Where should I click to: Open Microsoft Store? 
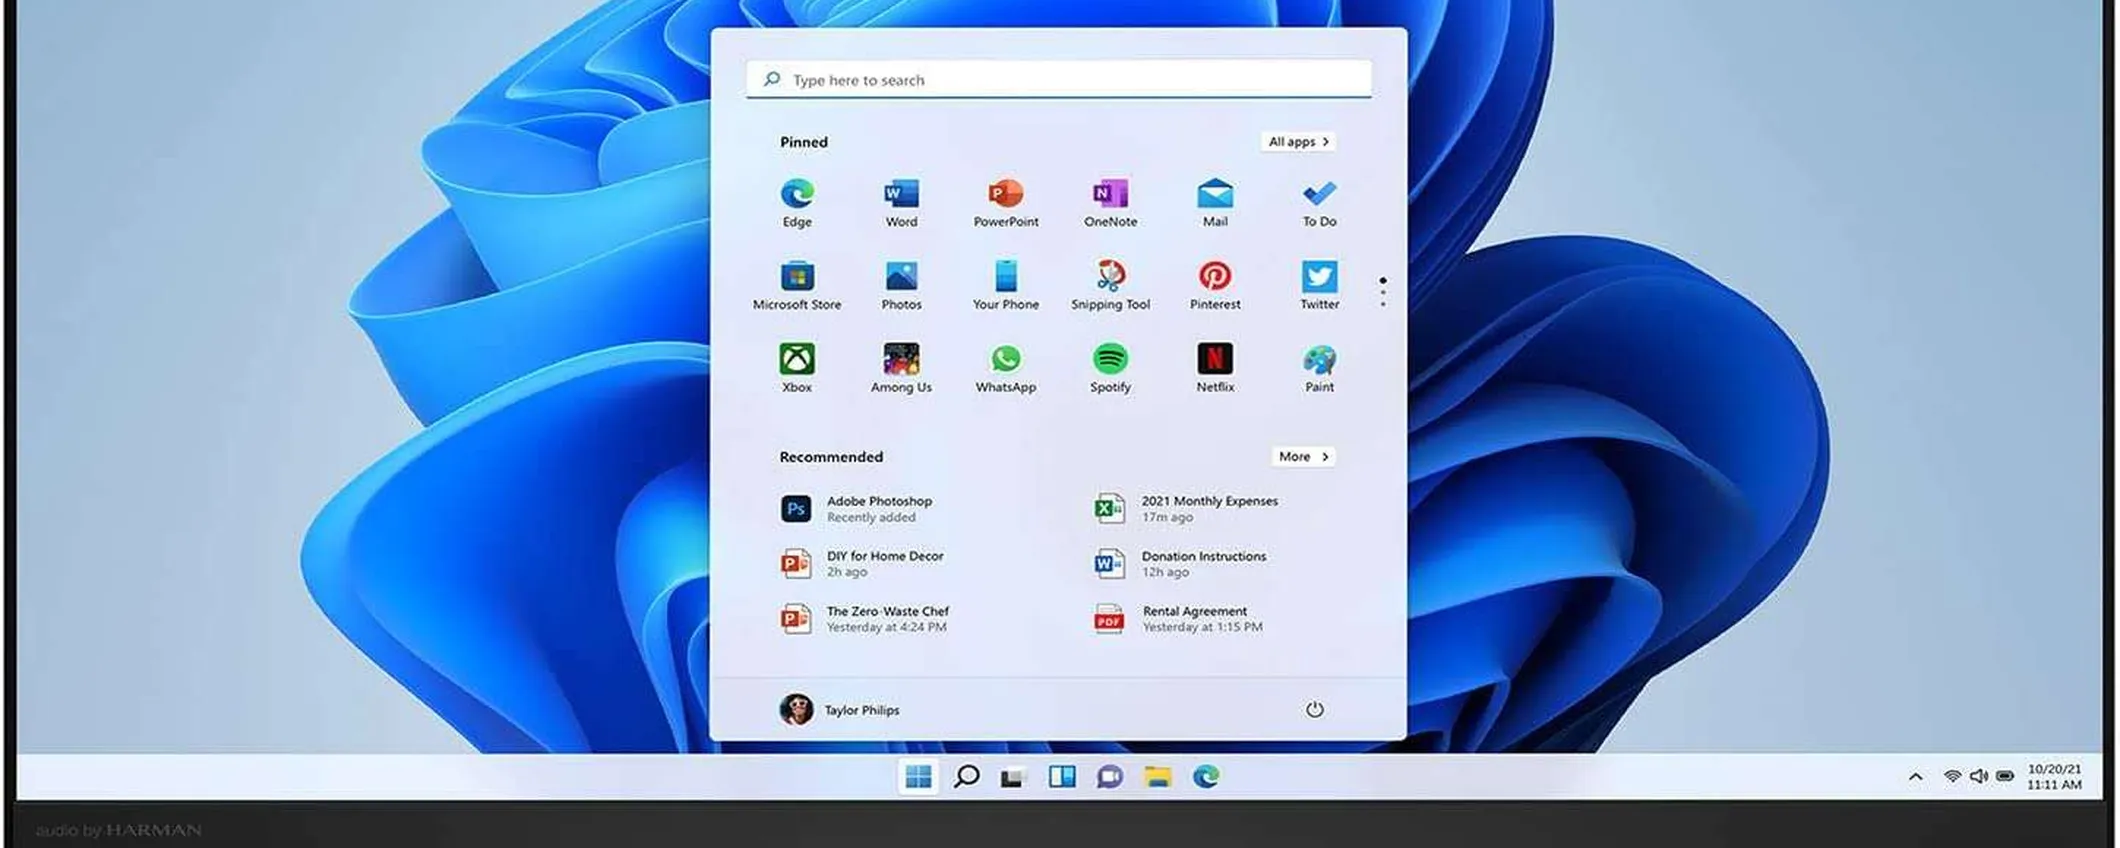(797, 285)
